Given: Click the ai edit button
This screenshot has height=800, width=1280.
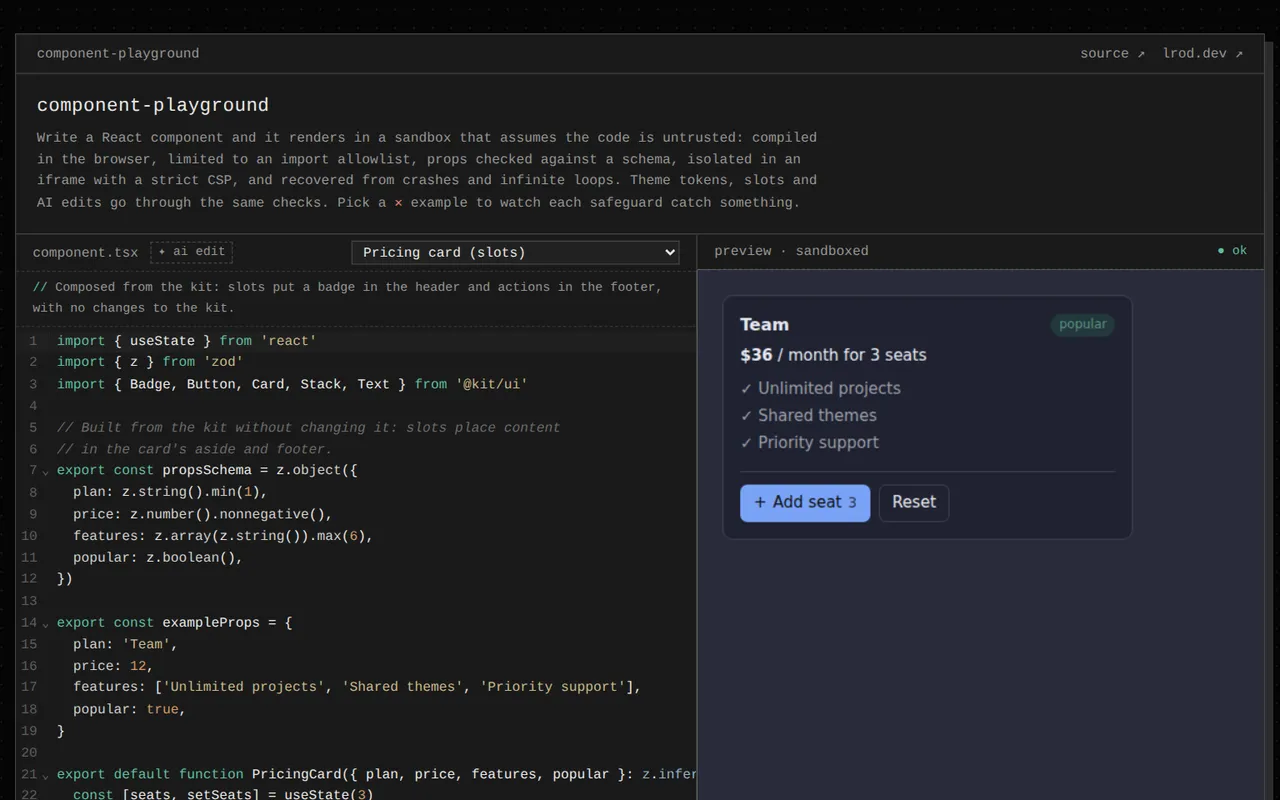Looking at the screenshot, I should pyautogui.click(x=191, y=252).
